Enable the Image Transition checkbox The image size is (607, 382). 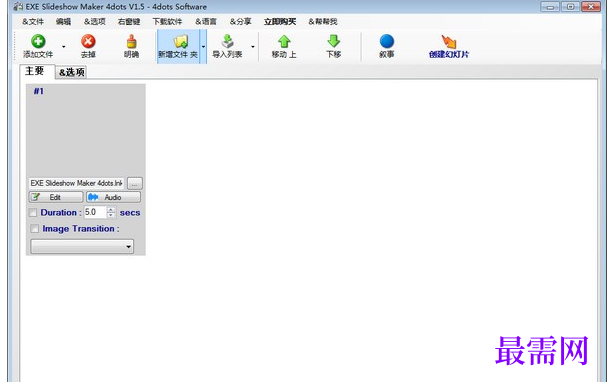[x=34, y=229]
